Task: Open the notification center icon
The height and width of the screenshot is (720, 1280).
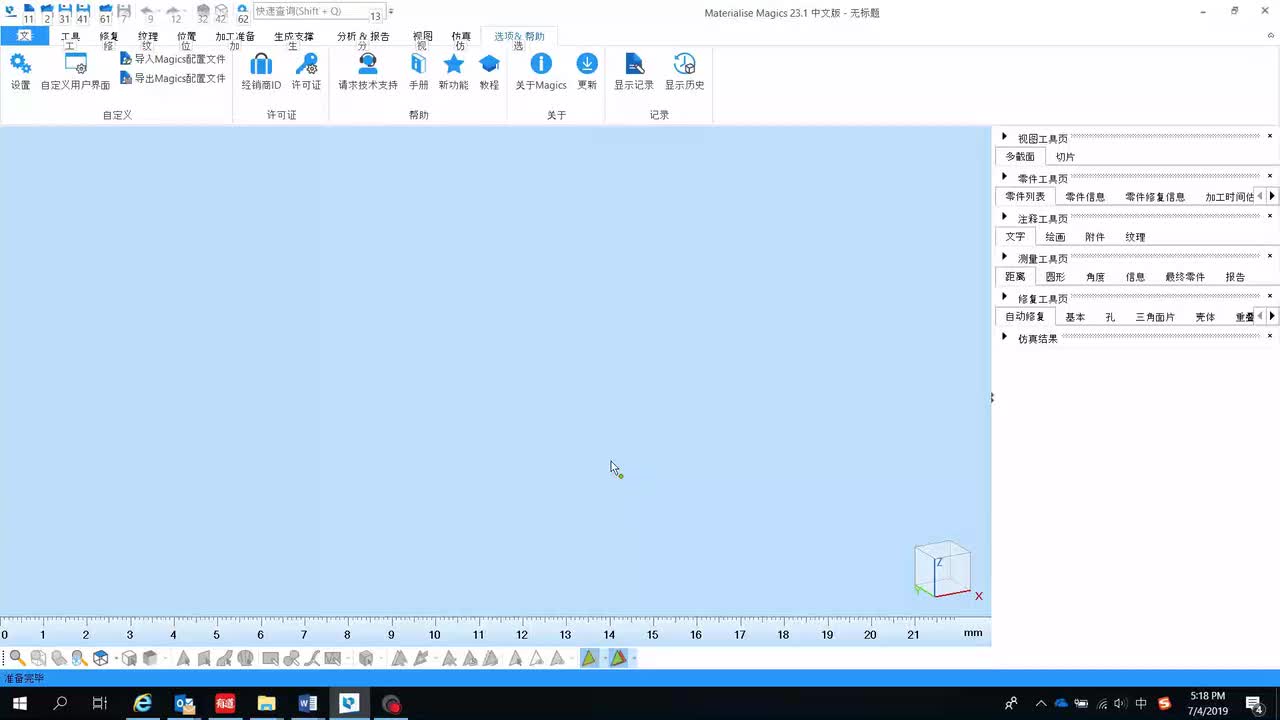Action: tap(1254, 703)
